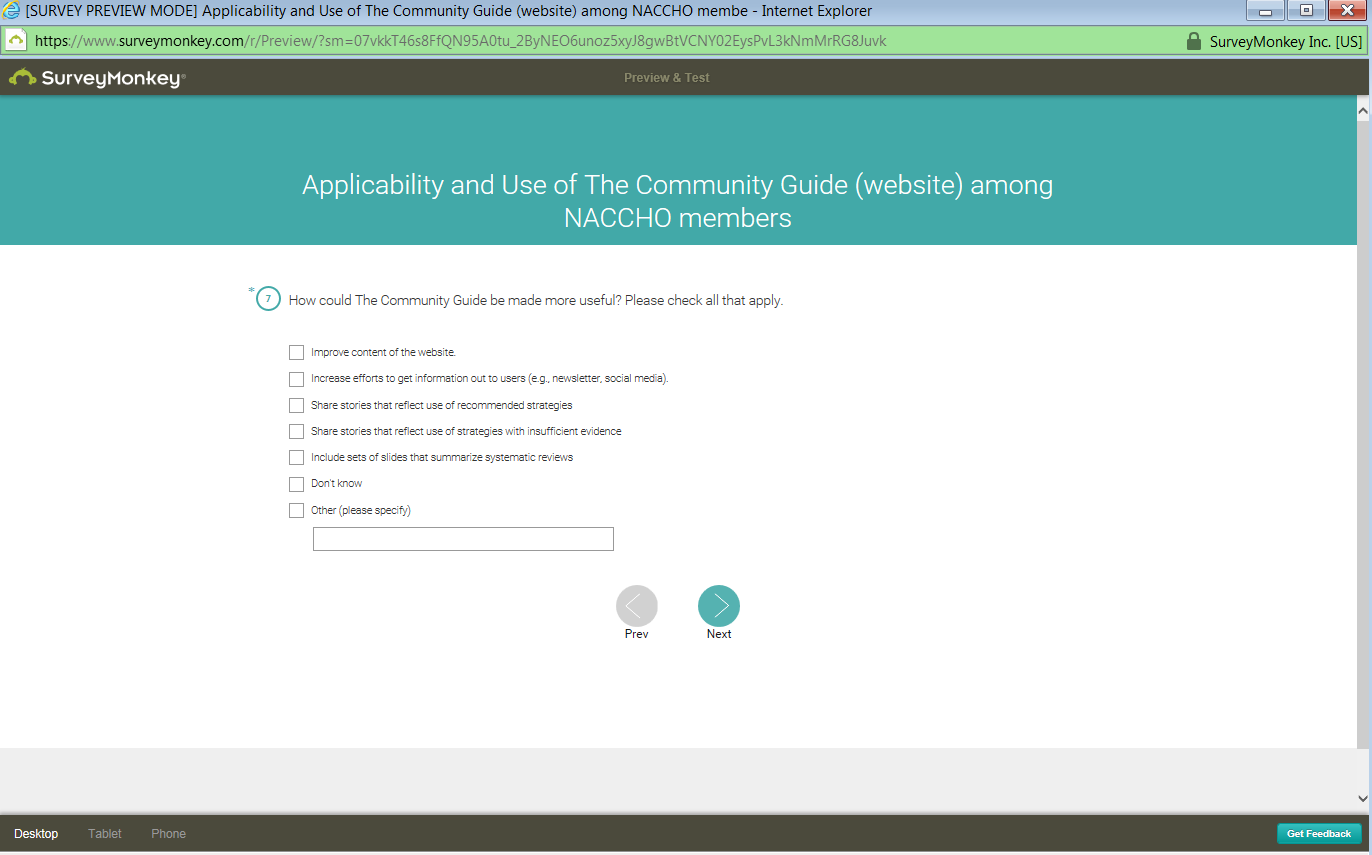Check 'Share stories… strategies with insufficient evidence'

click(296, 431)
